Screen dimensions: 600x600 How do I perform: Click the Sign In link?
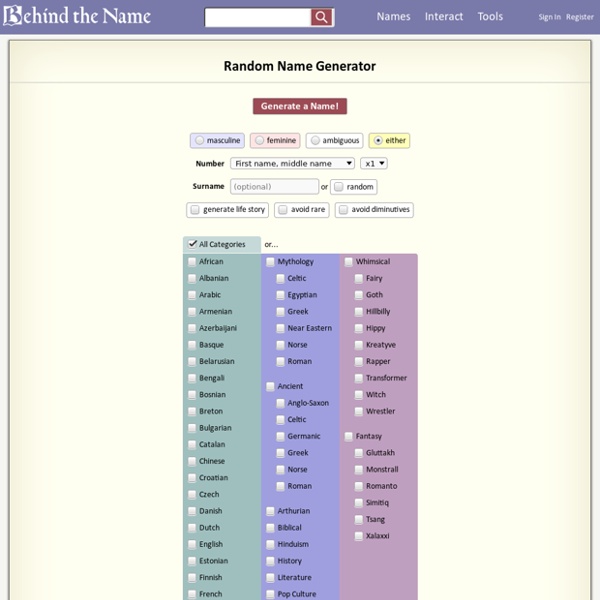click(x=549, y=17)
